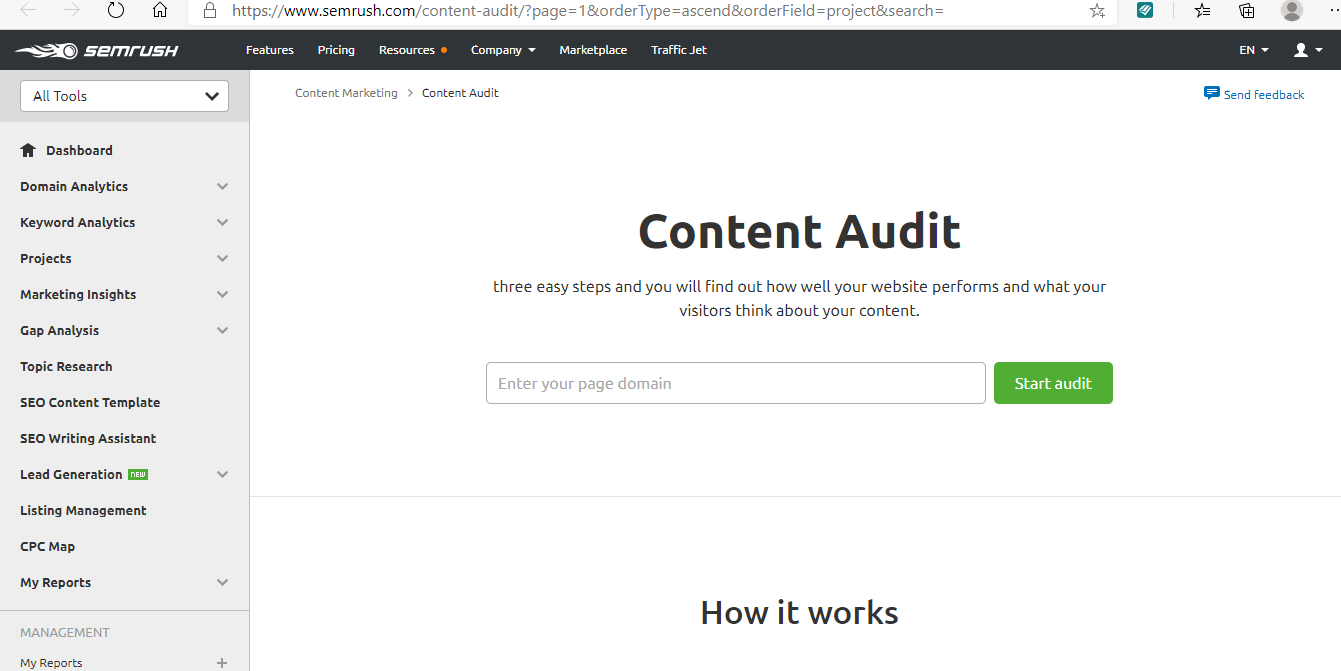Image resolution: width=1341 pixels, height=671 pixels.
Task: Open browser favorites list icon
Action: (1202, 11)
